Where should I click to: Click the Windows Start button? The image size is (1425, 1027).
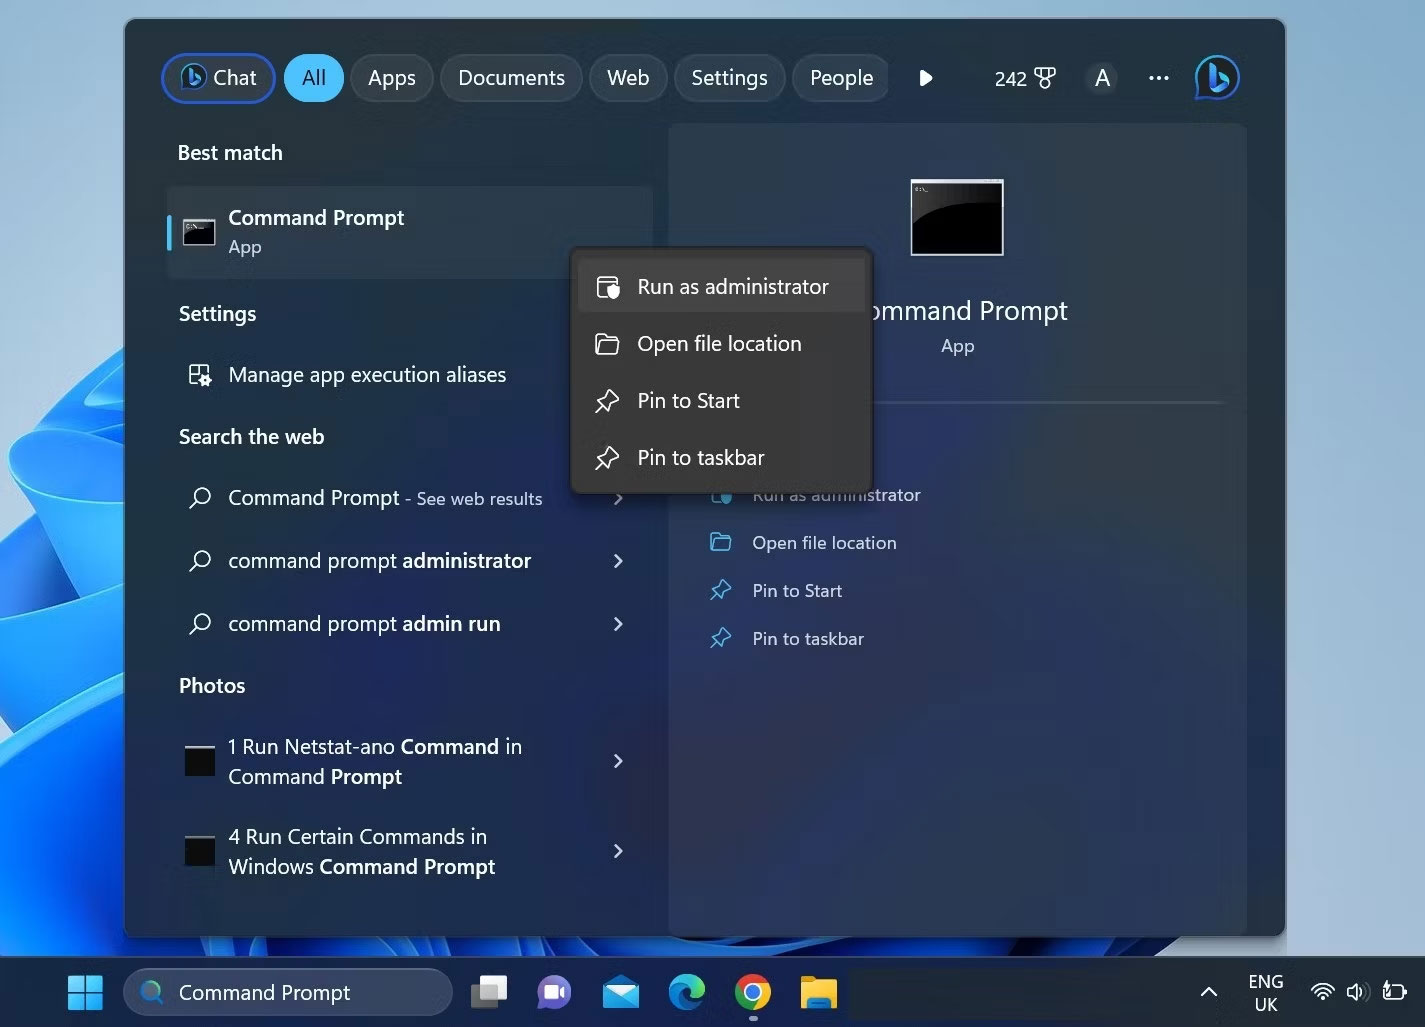85,992
